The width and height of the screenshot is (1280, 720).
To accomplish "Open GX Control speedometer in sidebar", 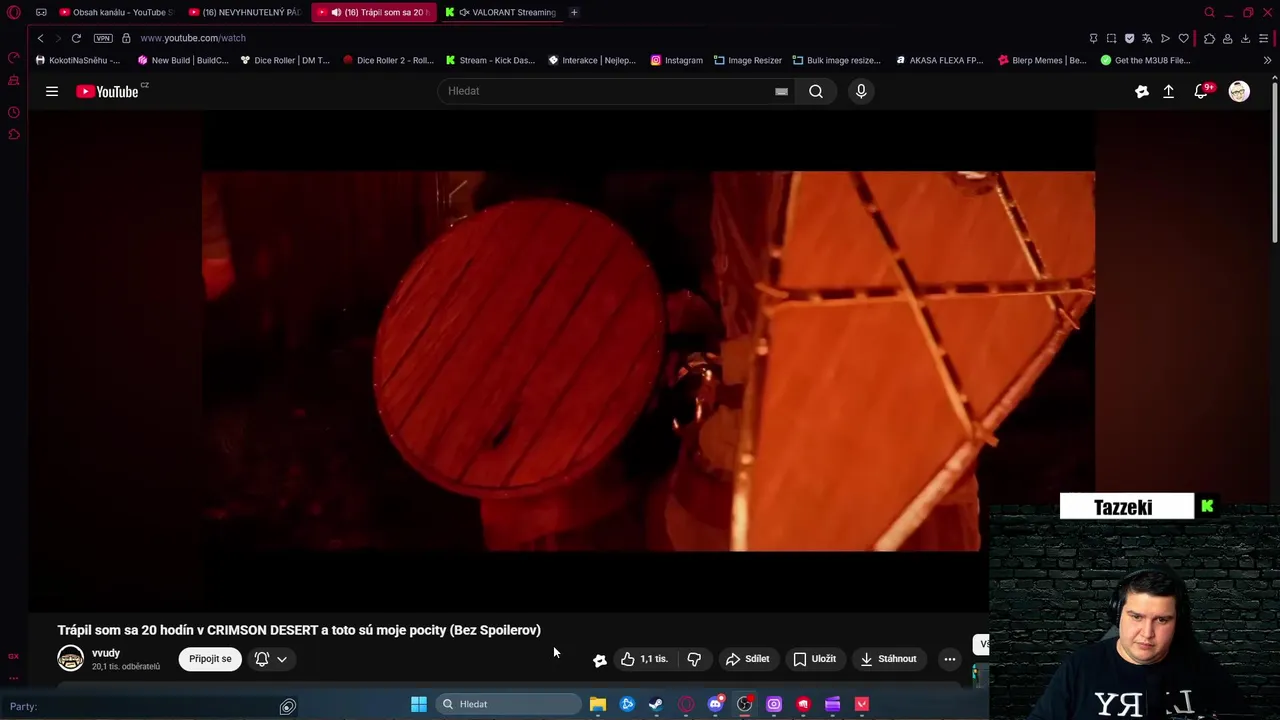I will click(14, 57).
